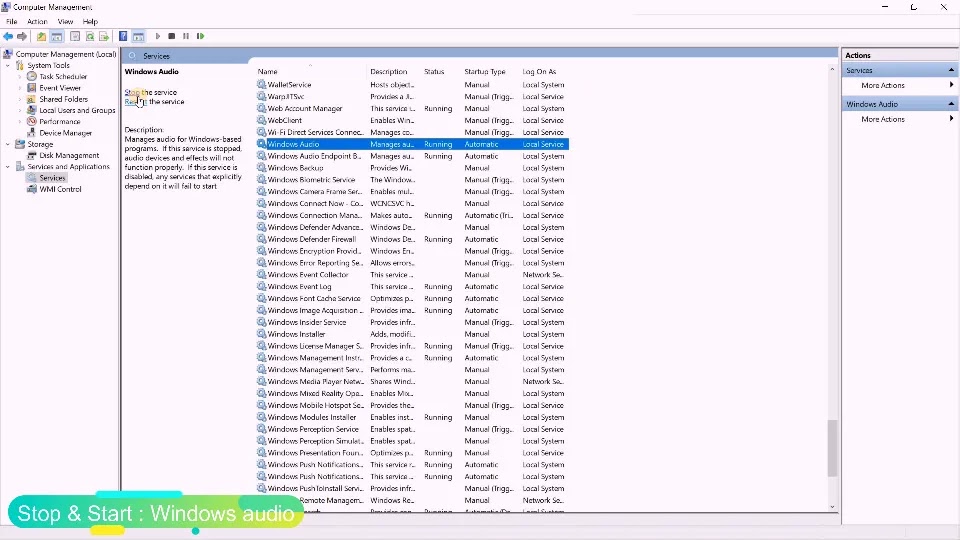Click the Up one level folder icon
960x540 pixels.
(x=41, y=36)
